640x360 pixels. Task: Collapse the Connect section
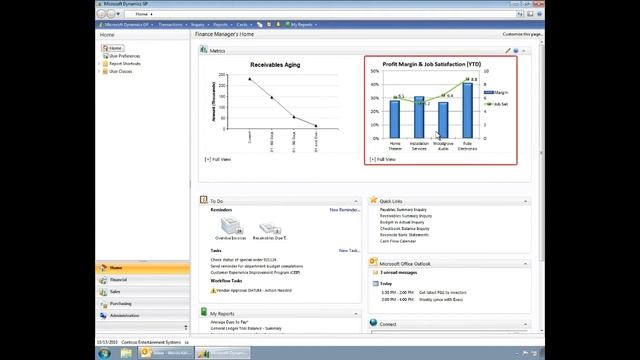tap(525, 324)
